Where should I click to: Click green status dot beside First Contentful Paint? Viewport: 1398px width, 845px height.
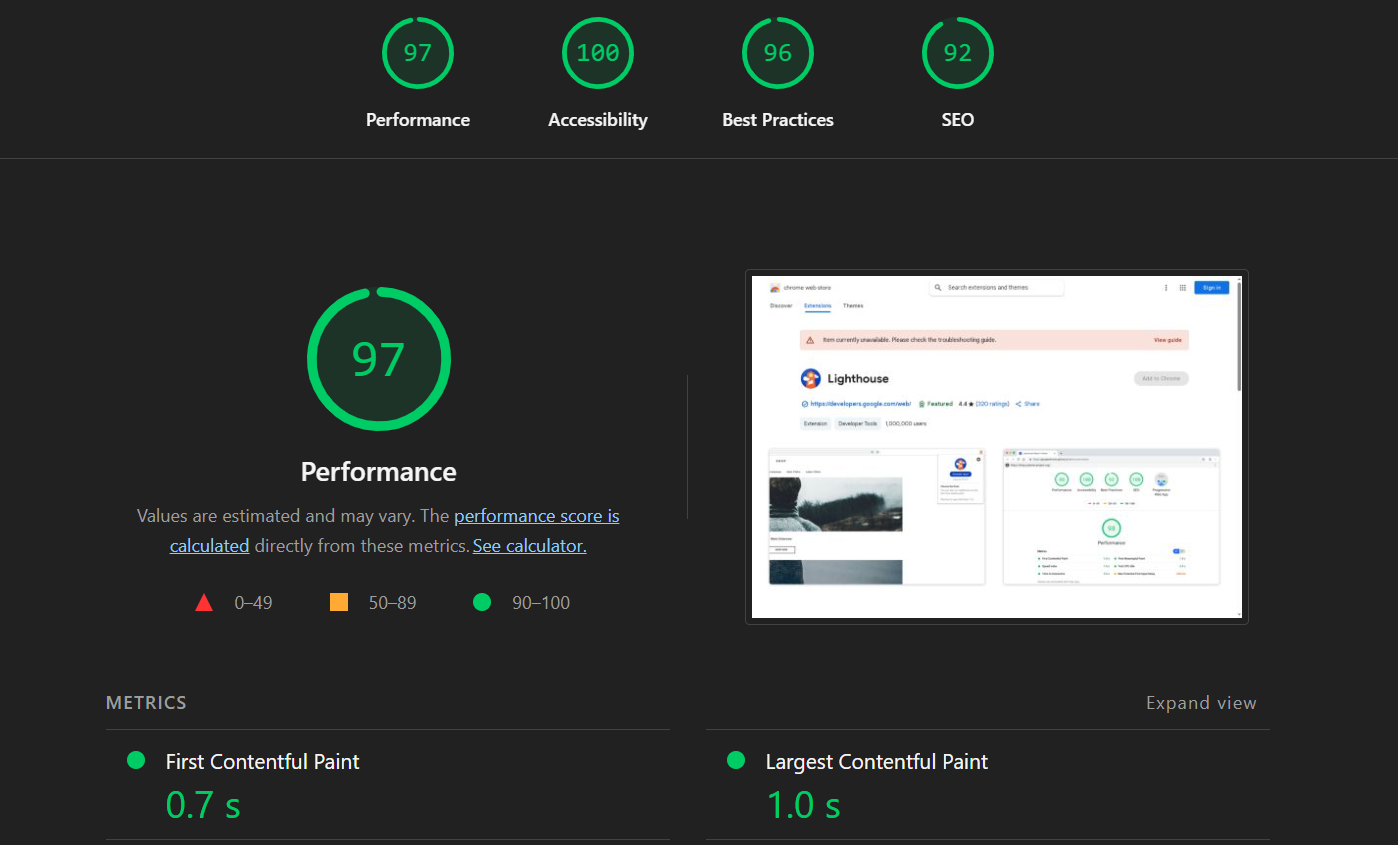point(136,761)
